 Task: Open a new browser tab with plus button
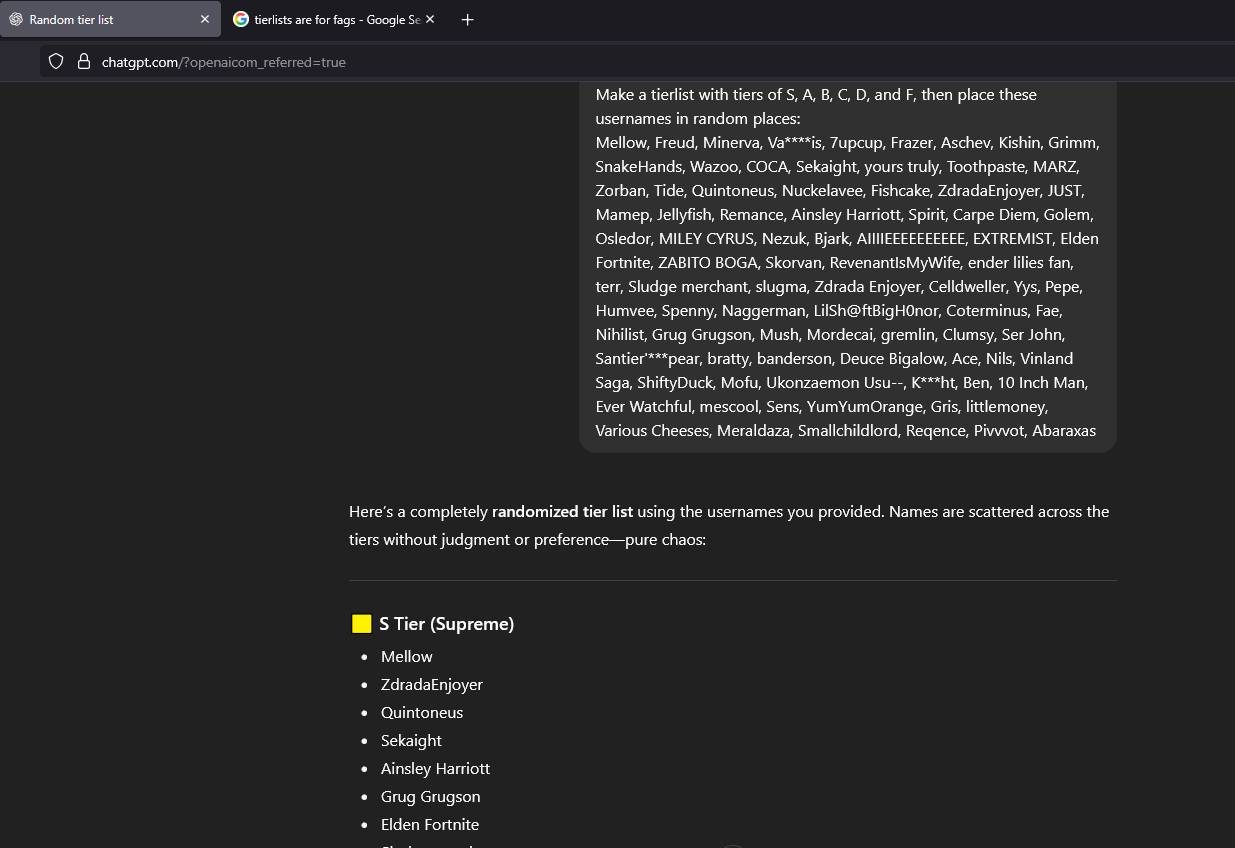[468, 19]
